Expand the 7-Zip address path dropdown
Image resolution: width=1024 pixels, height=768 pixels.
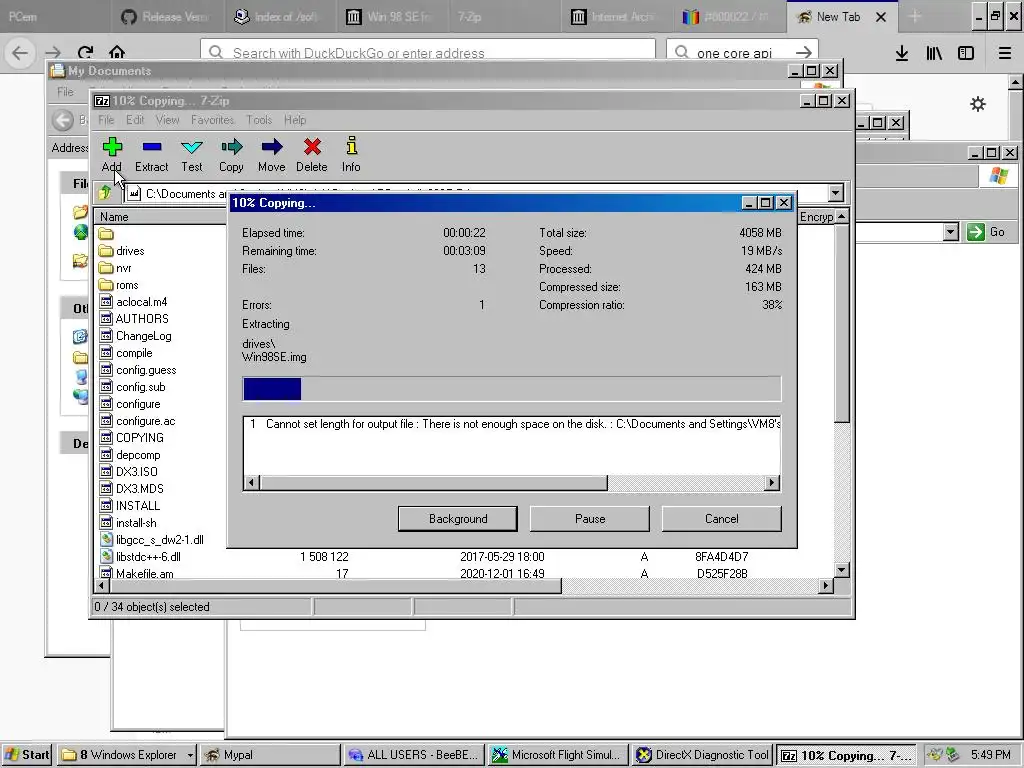pyautogui.click(x=835, y=193)
